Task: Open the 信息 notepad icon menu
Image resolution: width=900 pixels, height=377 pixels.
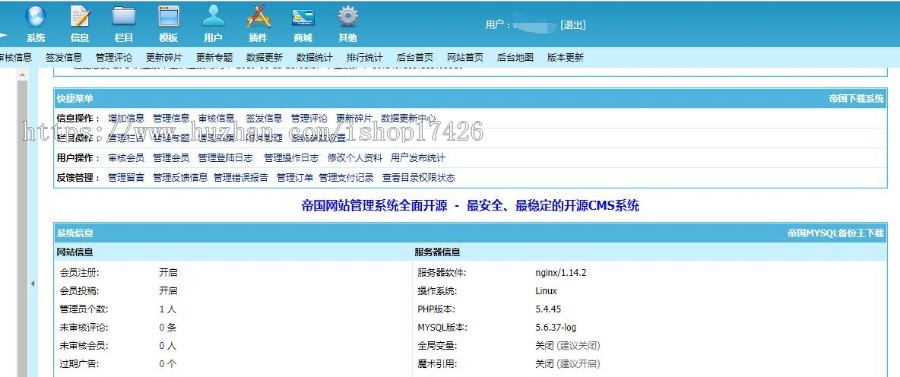Action: 80,23
